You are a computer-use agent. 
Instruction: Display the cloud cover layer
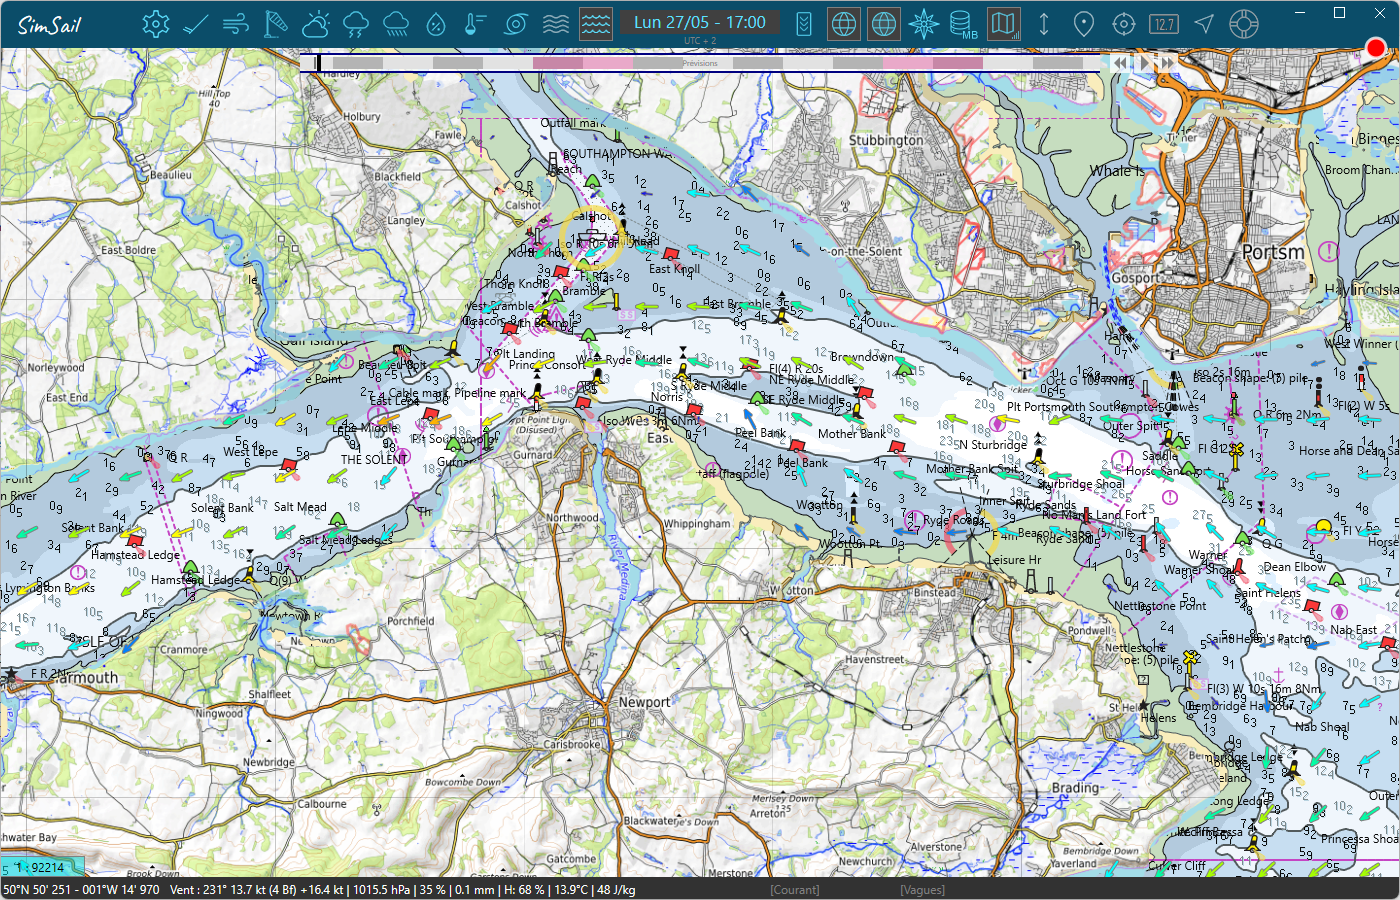(316, 24)
